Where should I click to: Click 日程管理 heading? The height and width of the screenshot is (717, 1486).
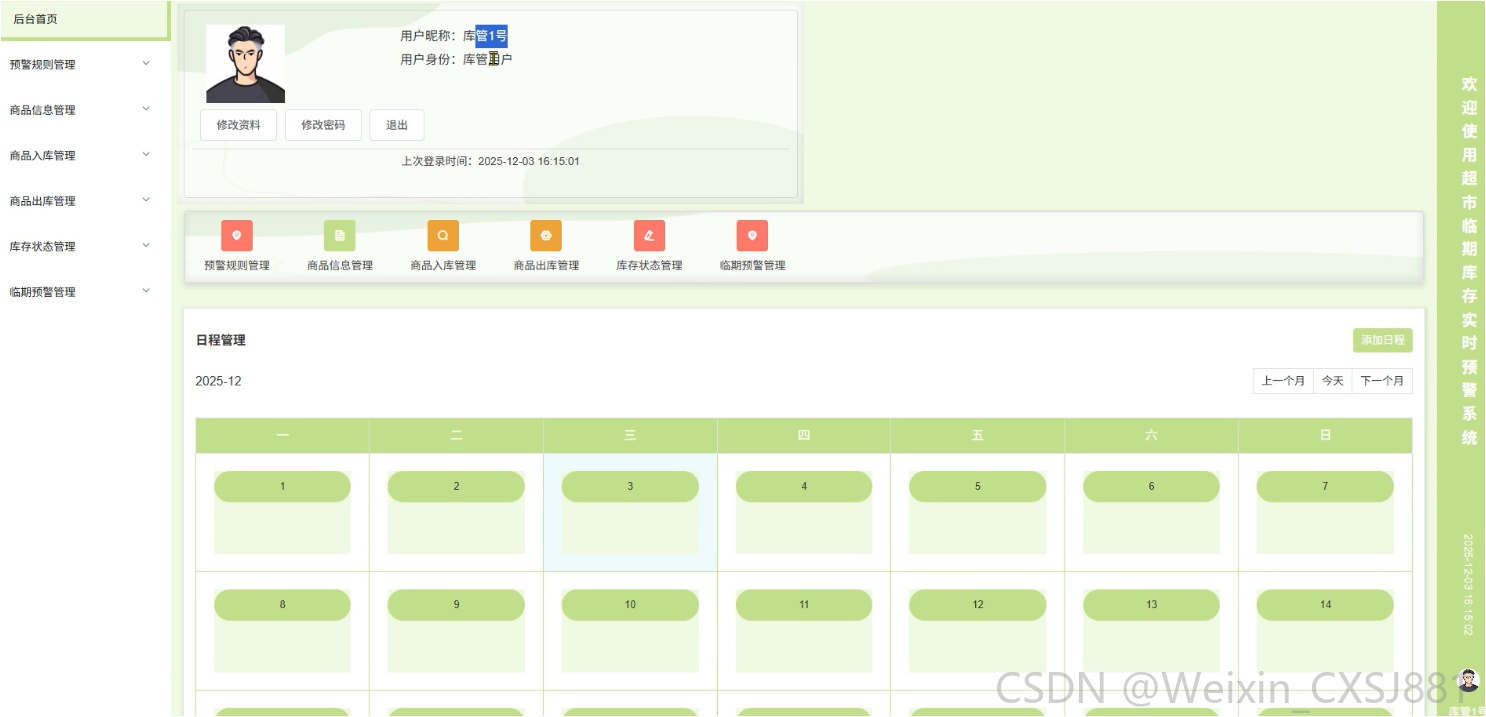click(x=221, y=340)
